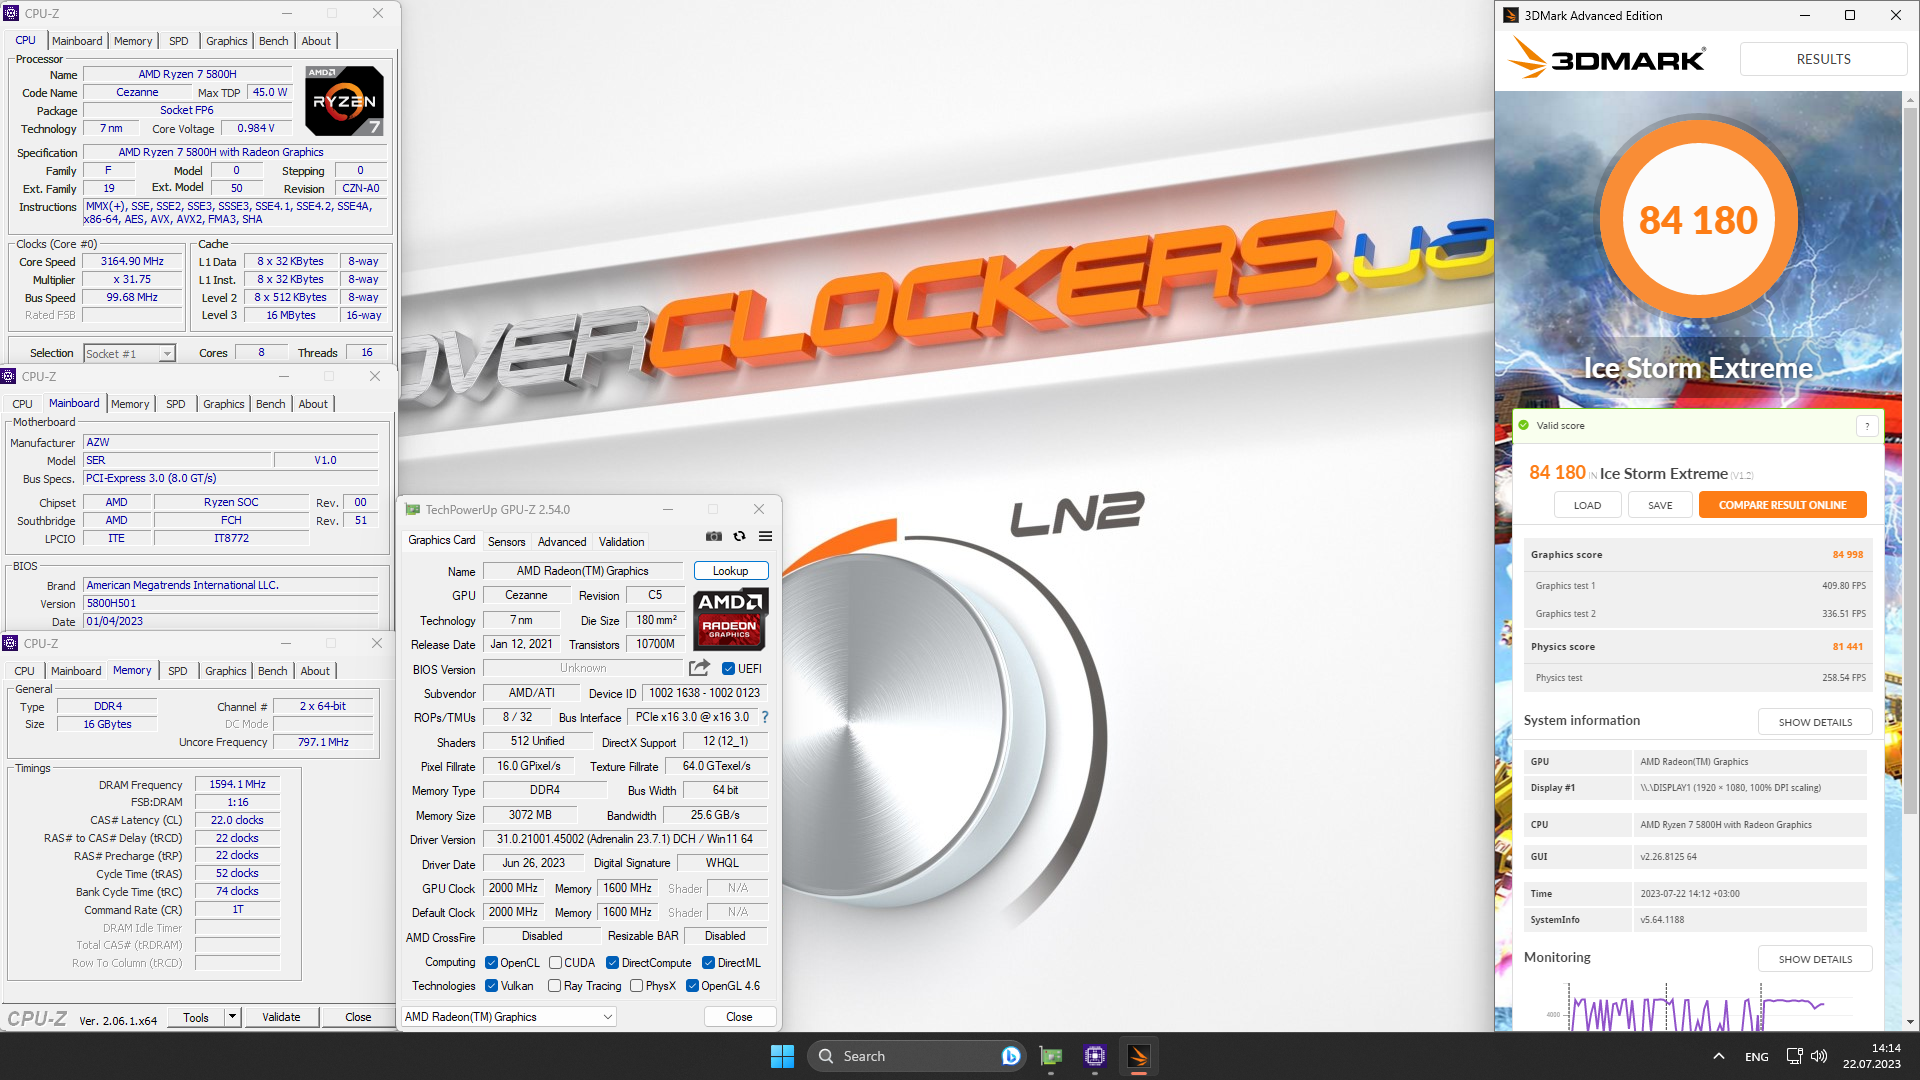Click the Lookup button in GPU-Z
The height and width of the screenshot is (1080, 1920).
click(x=731, y=571)
